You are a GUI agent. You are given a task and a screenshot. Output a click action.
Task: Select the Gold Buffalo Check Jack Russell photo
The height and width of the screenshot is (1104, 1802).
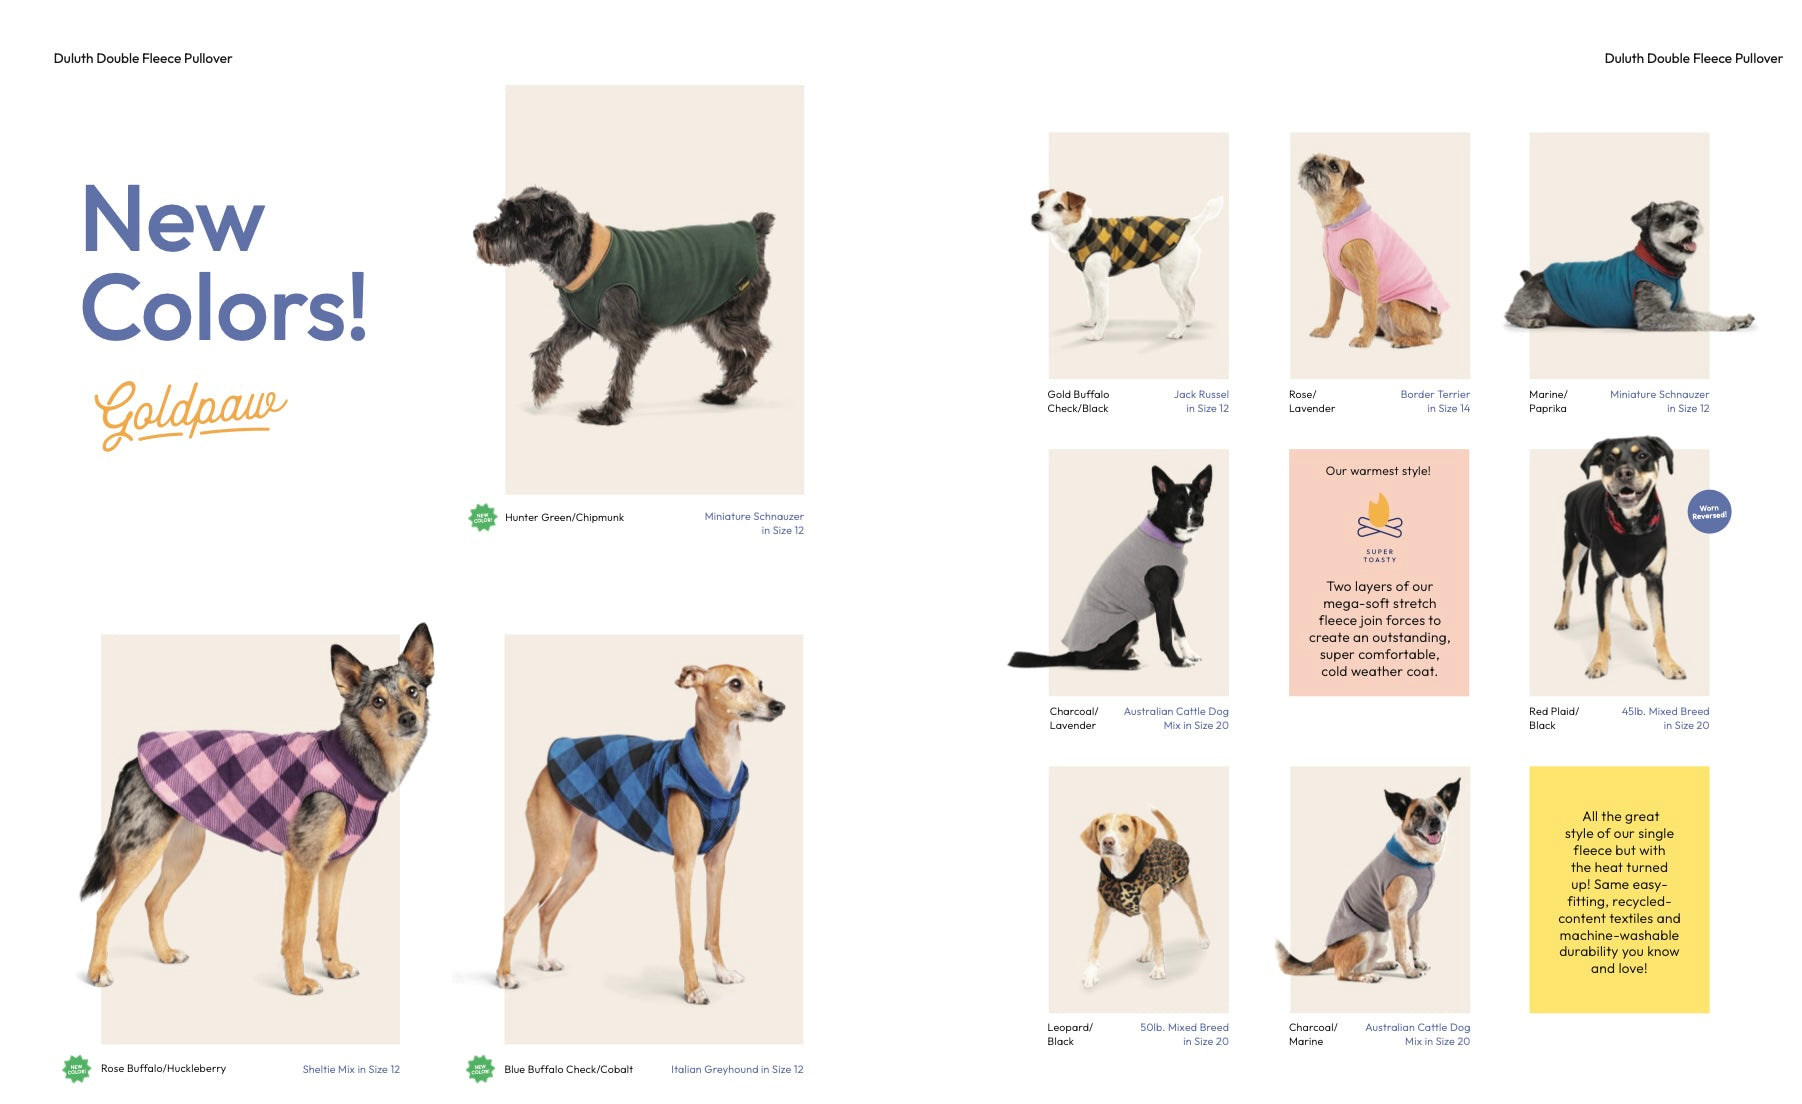(x=1138, y=255)
